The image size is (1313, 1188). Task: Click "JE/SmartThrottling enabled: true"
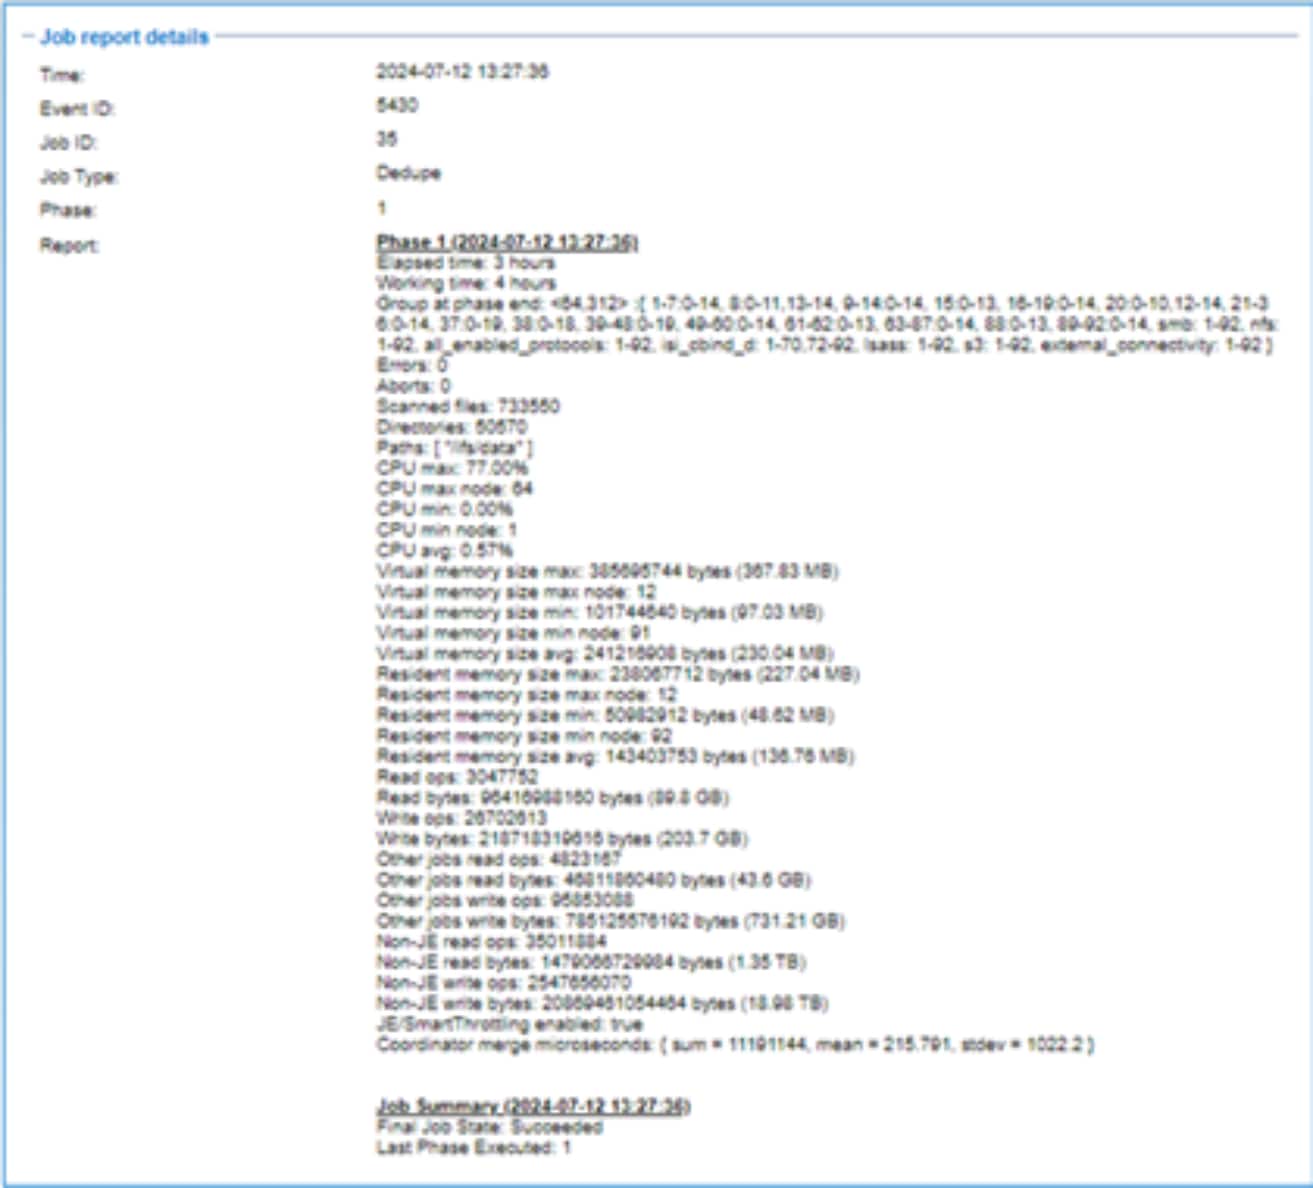[509, 1024]
